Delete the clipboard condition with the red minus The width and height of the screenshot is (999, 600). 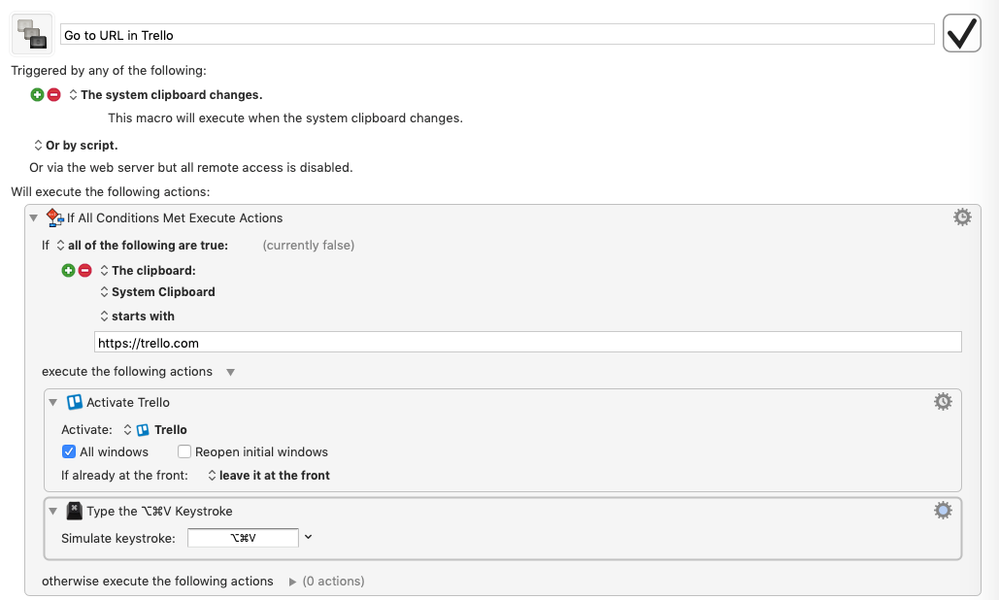[85, 271]
